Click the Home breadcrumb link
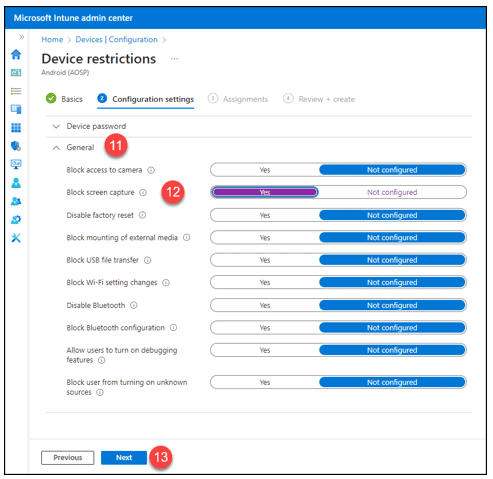This screenshot has width=493, height=479. click(52, 39)
